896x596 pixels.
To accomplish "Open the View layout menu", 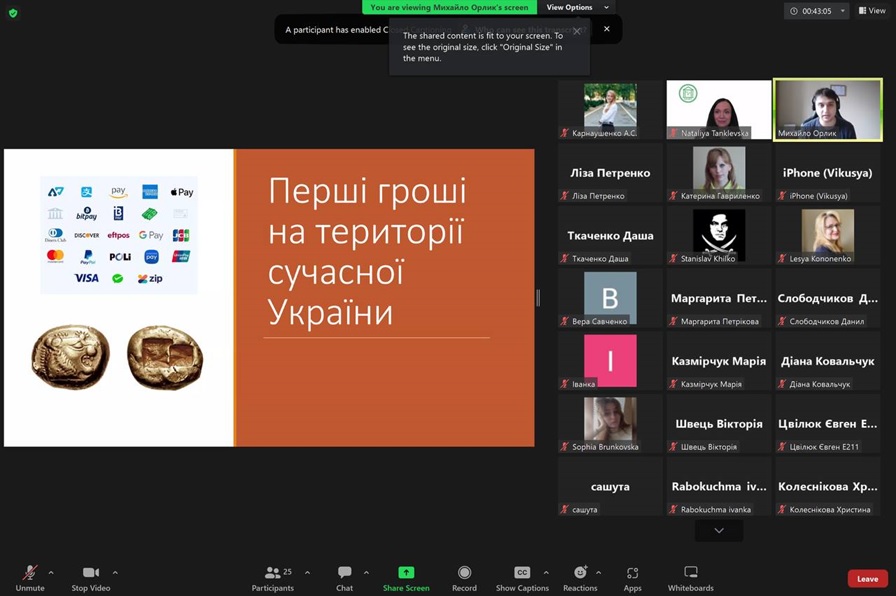I will [x=872, y=11].
